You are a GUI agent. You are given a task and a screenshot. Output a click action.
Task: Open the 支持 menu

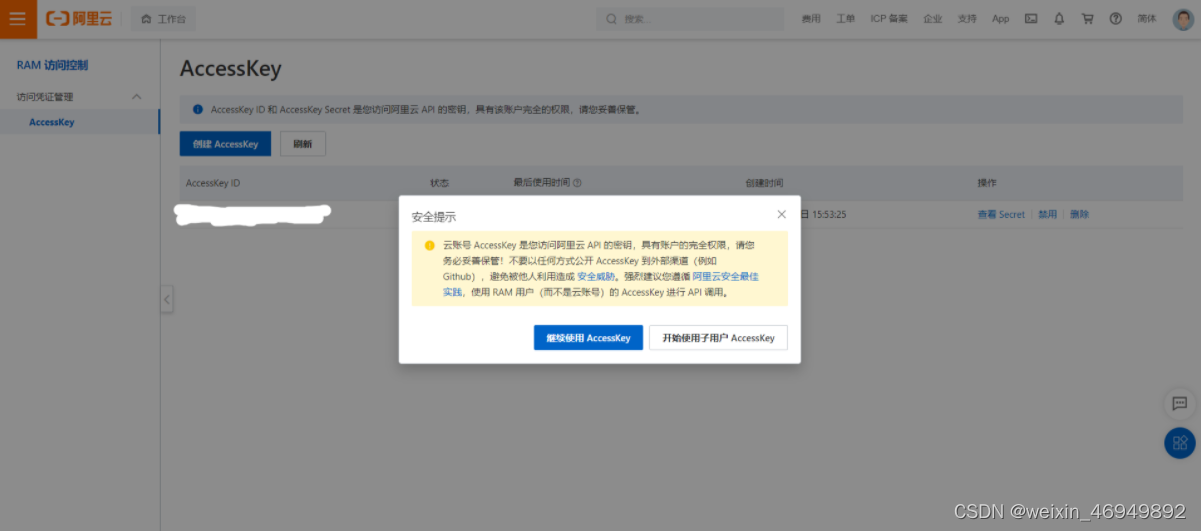(967, 19)
